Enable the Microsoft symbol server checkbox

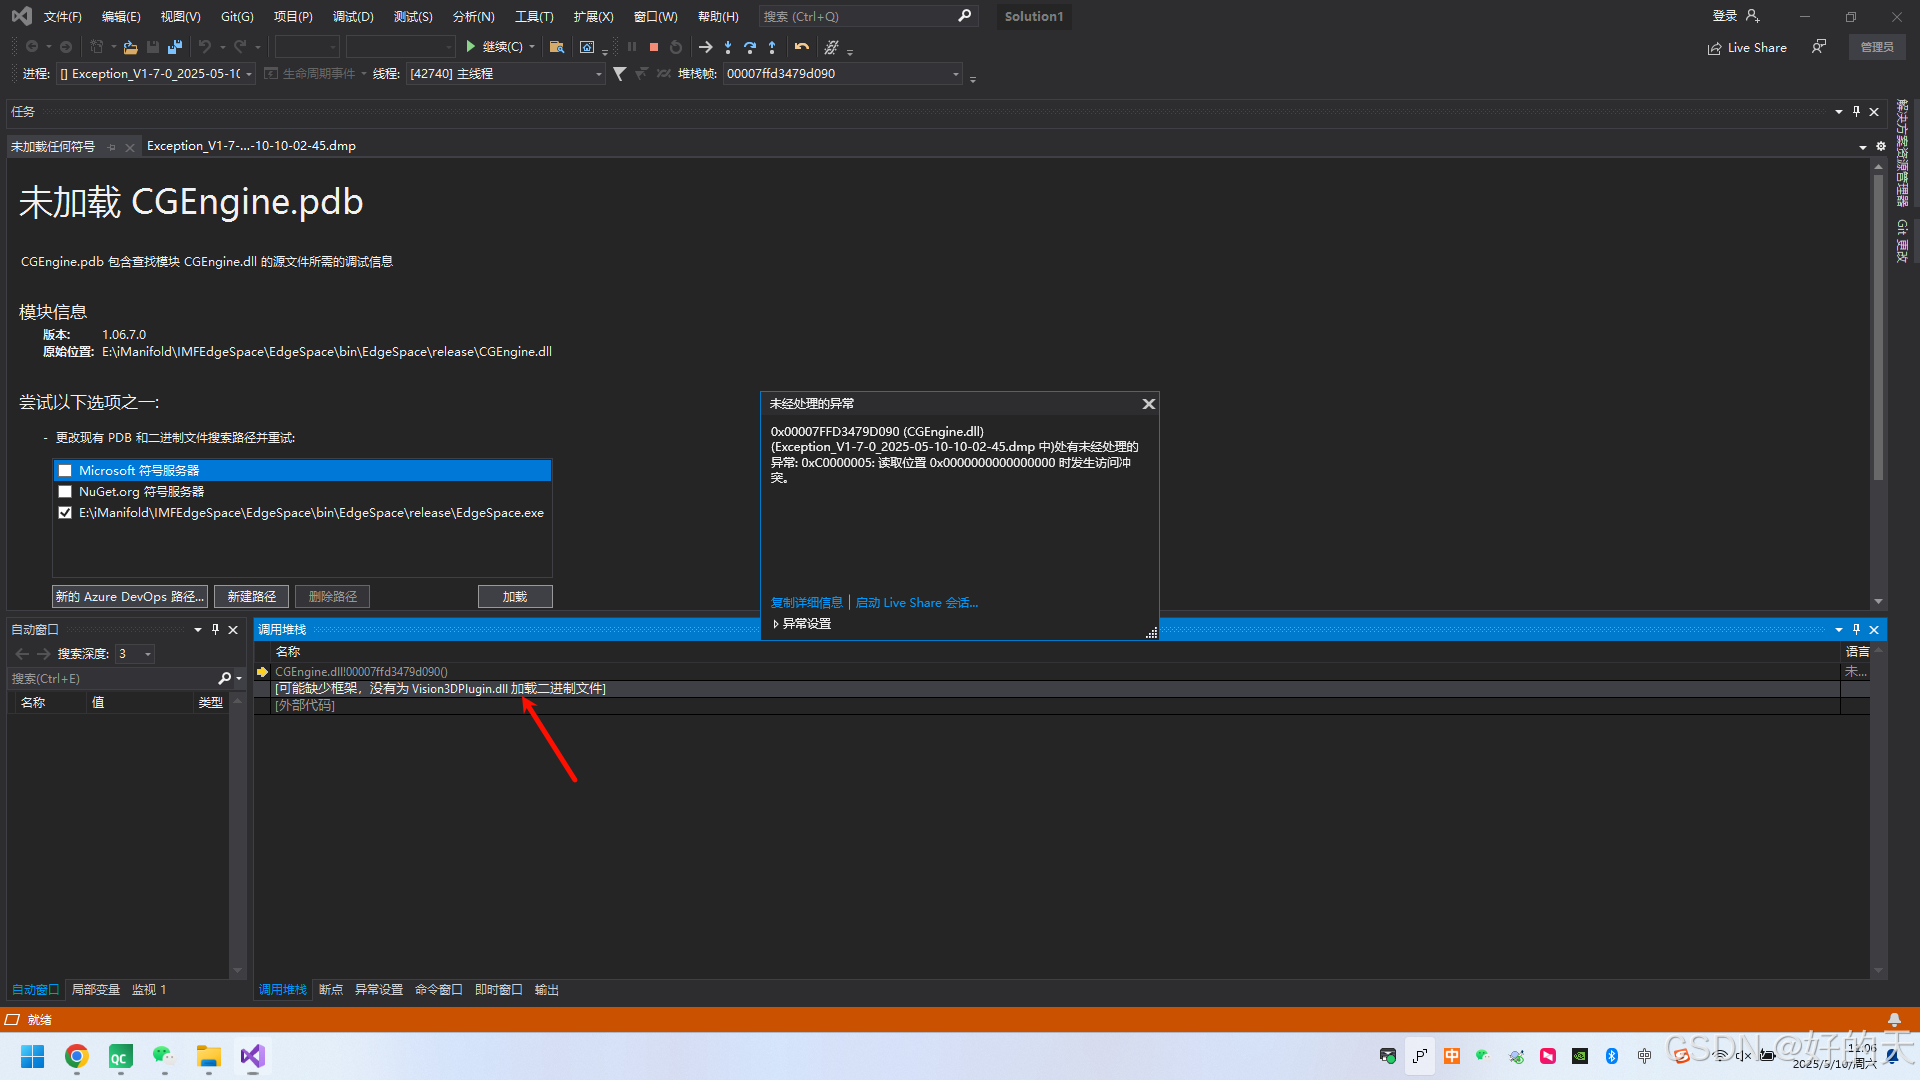tap(65, 471)
